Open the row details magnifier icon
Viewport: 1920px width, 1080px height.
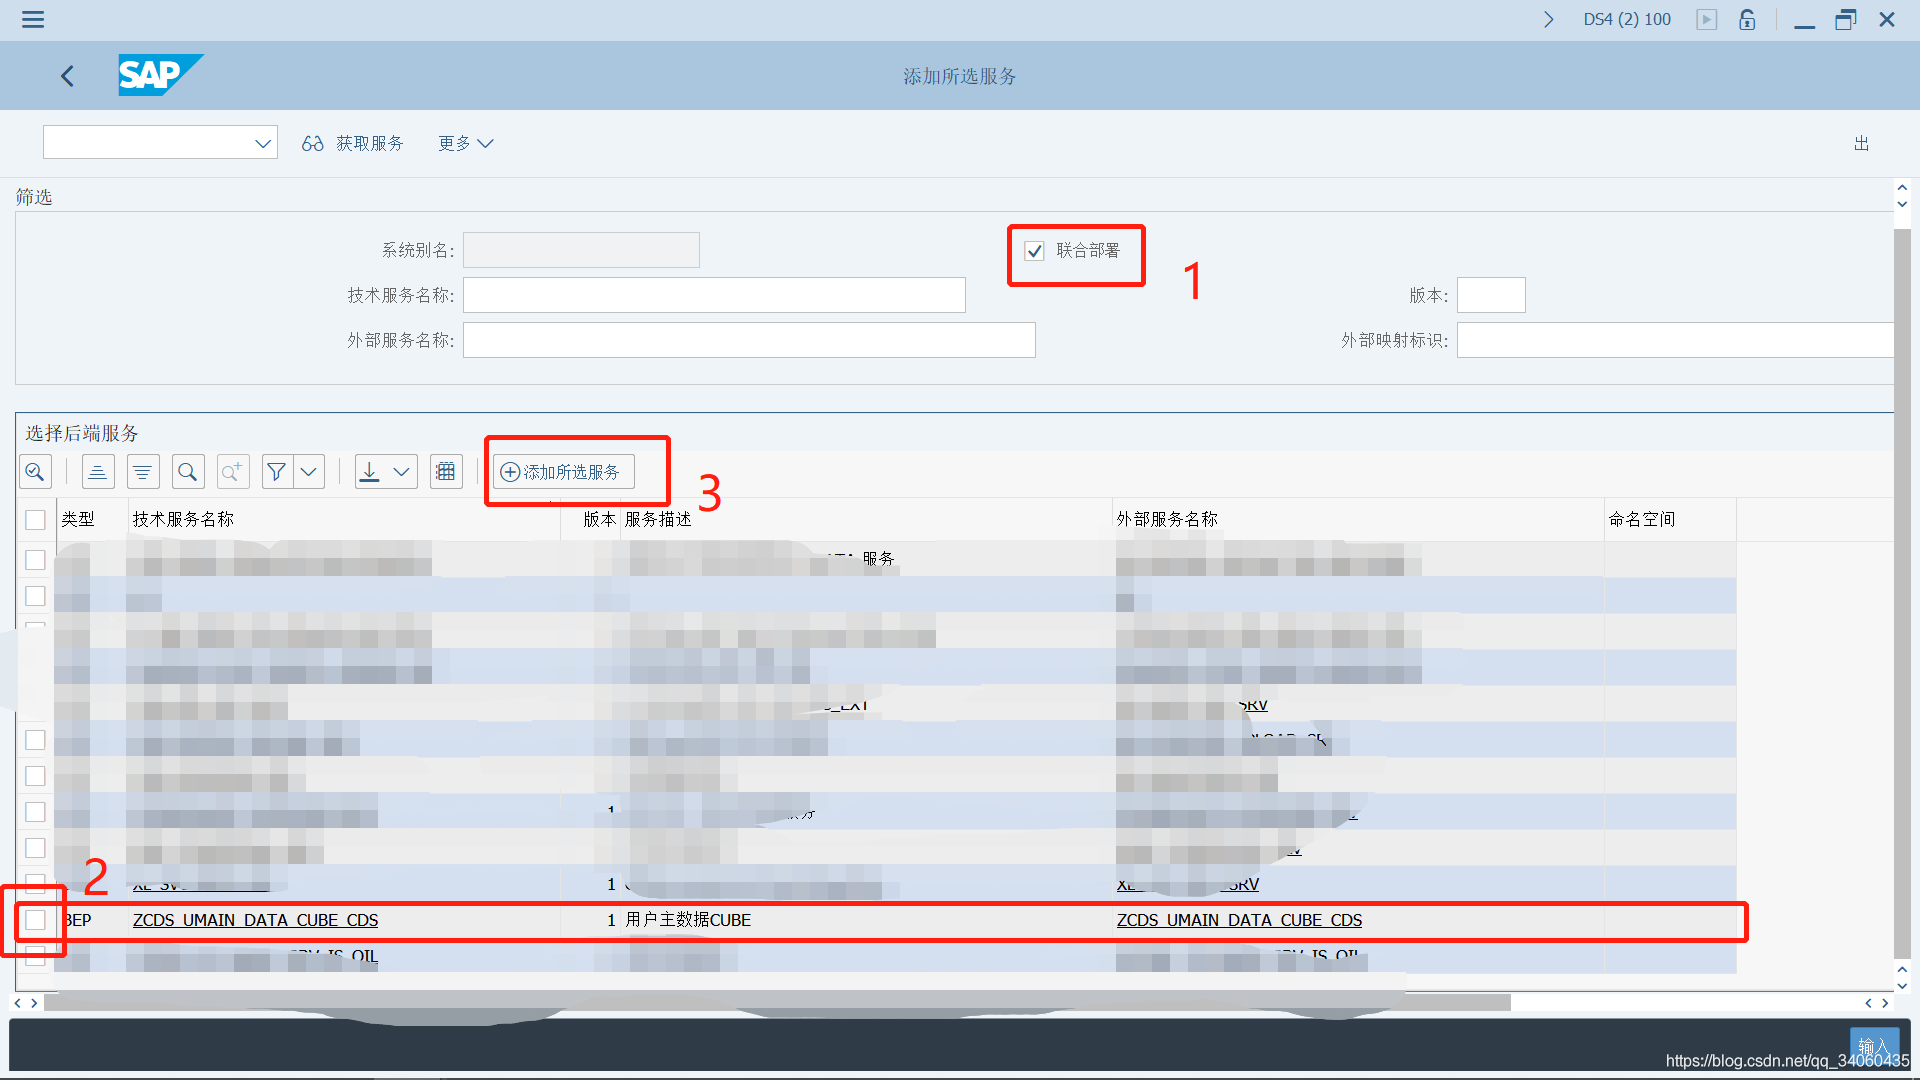pyautogui.click(x=35, y=472)
